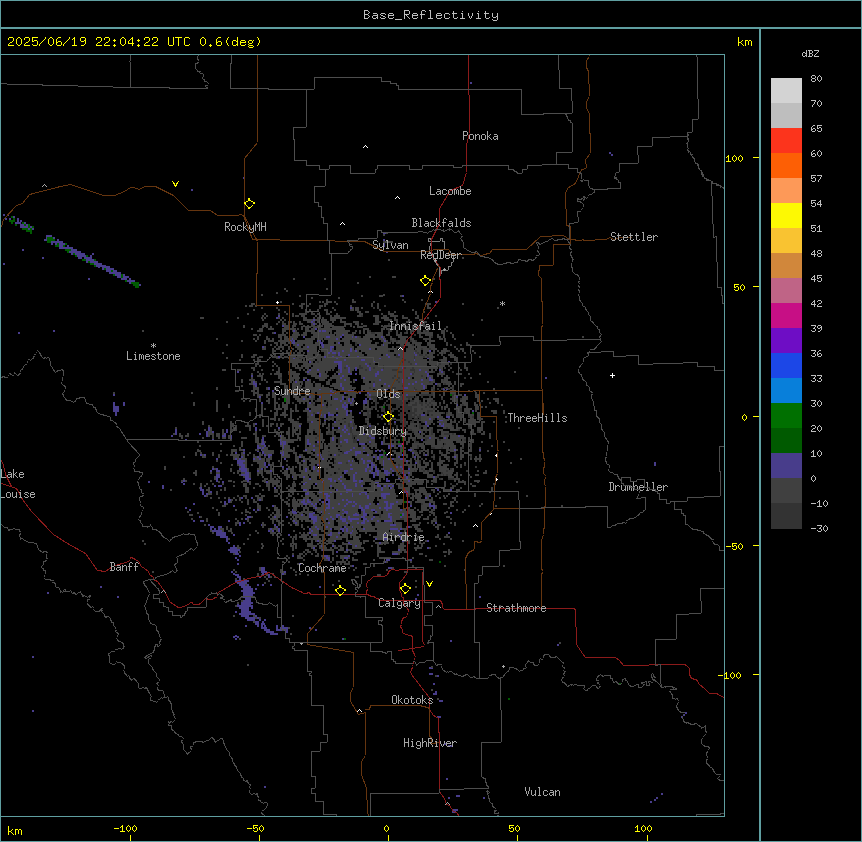Click the Lake Louise label
Image resolution: width=862 pixels, height=842 pixels.
click(x=18, y=484)
